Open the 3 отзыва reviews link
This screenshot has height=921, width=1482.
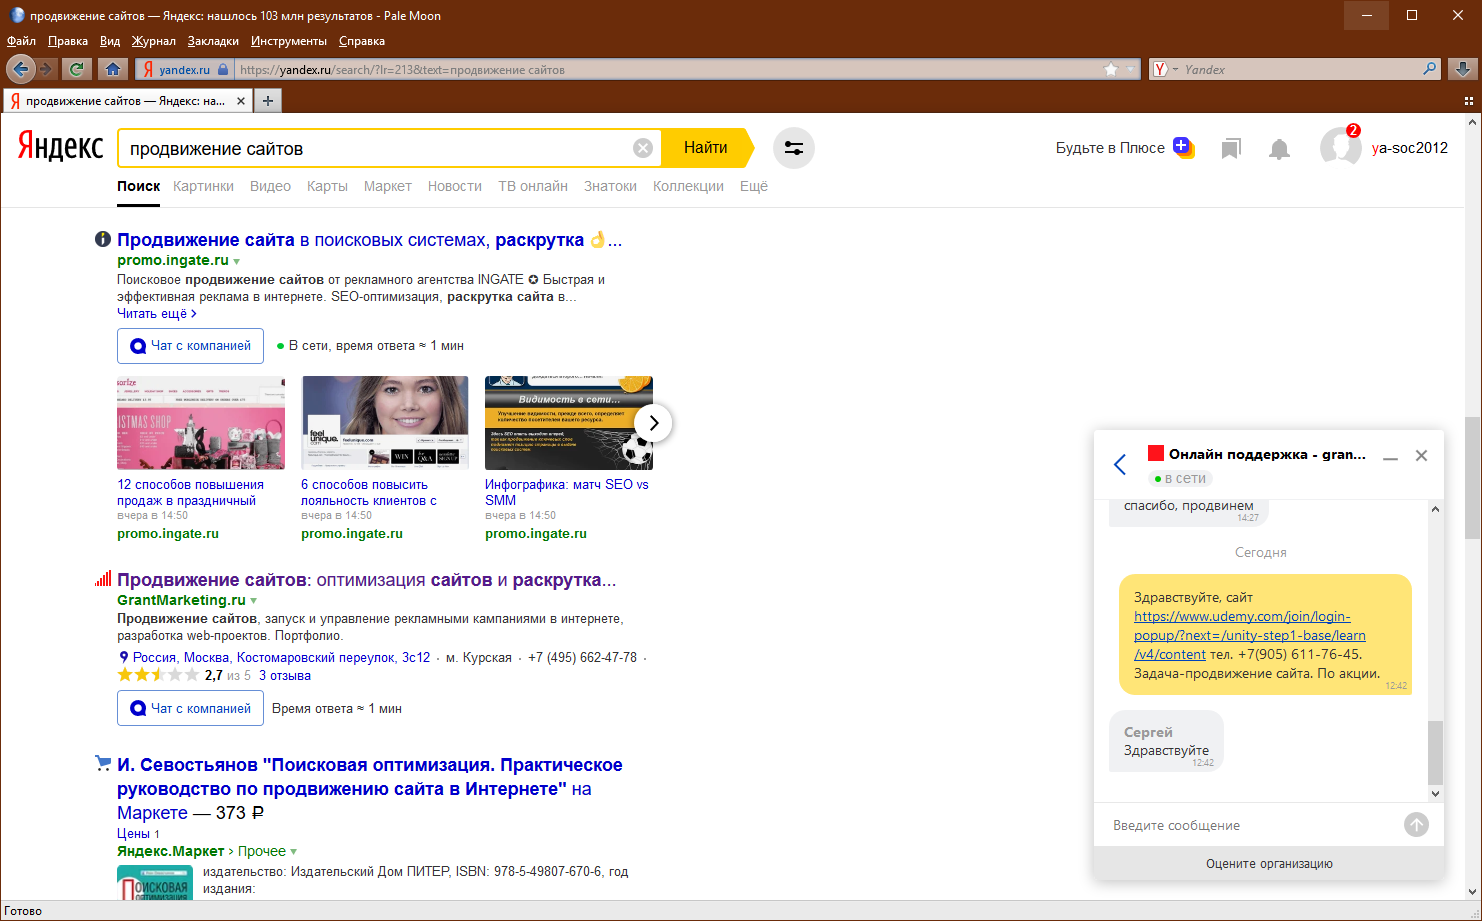[x=285, y=676]
